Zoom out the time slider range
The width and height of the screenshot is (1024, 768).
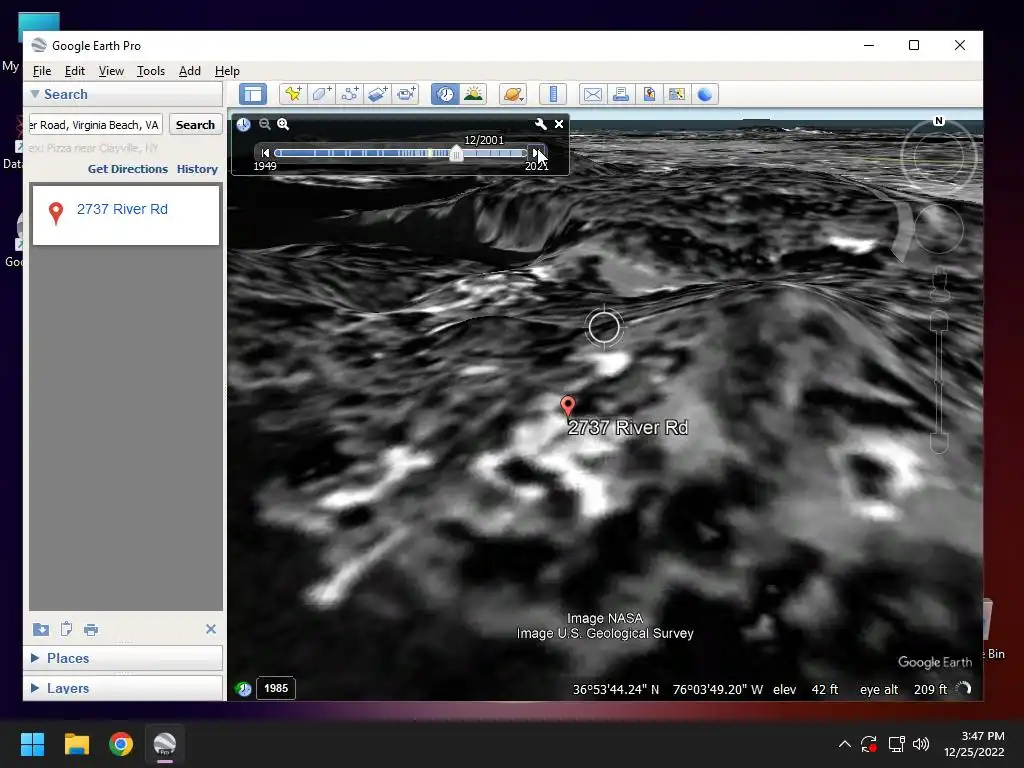click(x=264, y=124)
